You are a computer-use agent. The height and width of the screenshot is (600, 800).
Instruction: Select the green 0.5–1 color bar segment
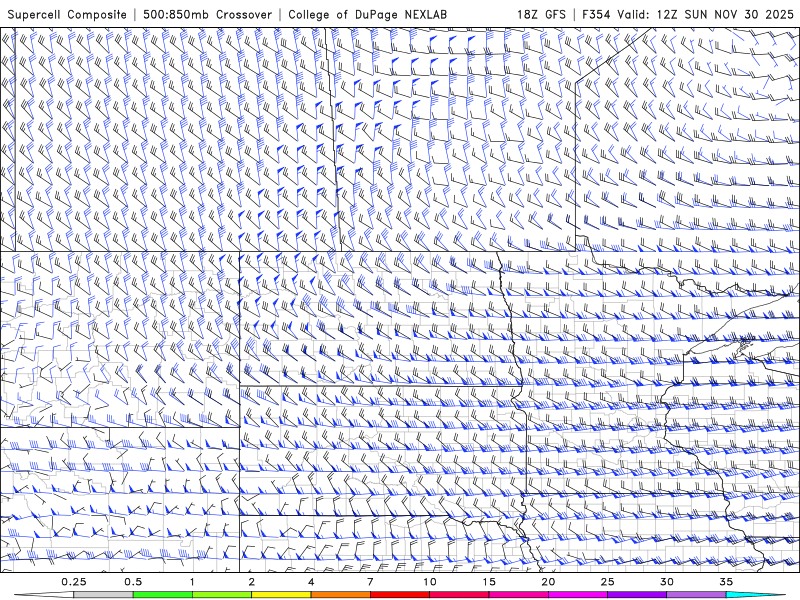pos(163,595)
